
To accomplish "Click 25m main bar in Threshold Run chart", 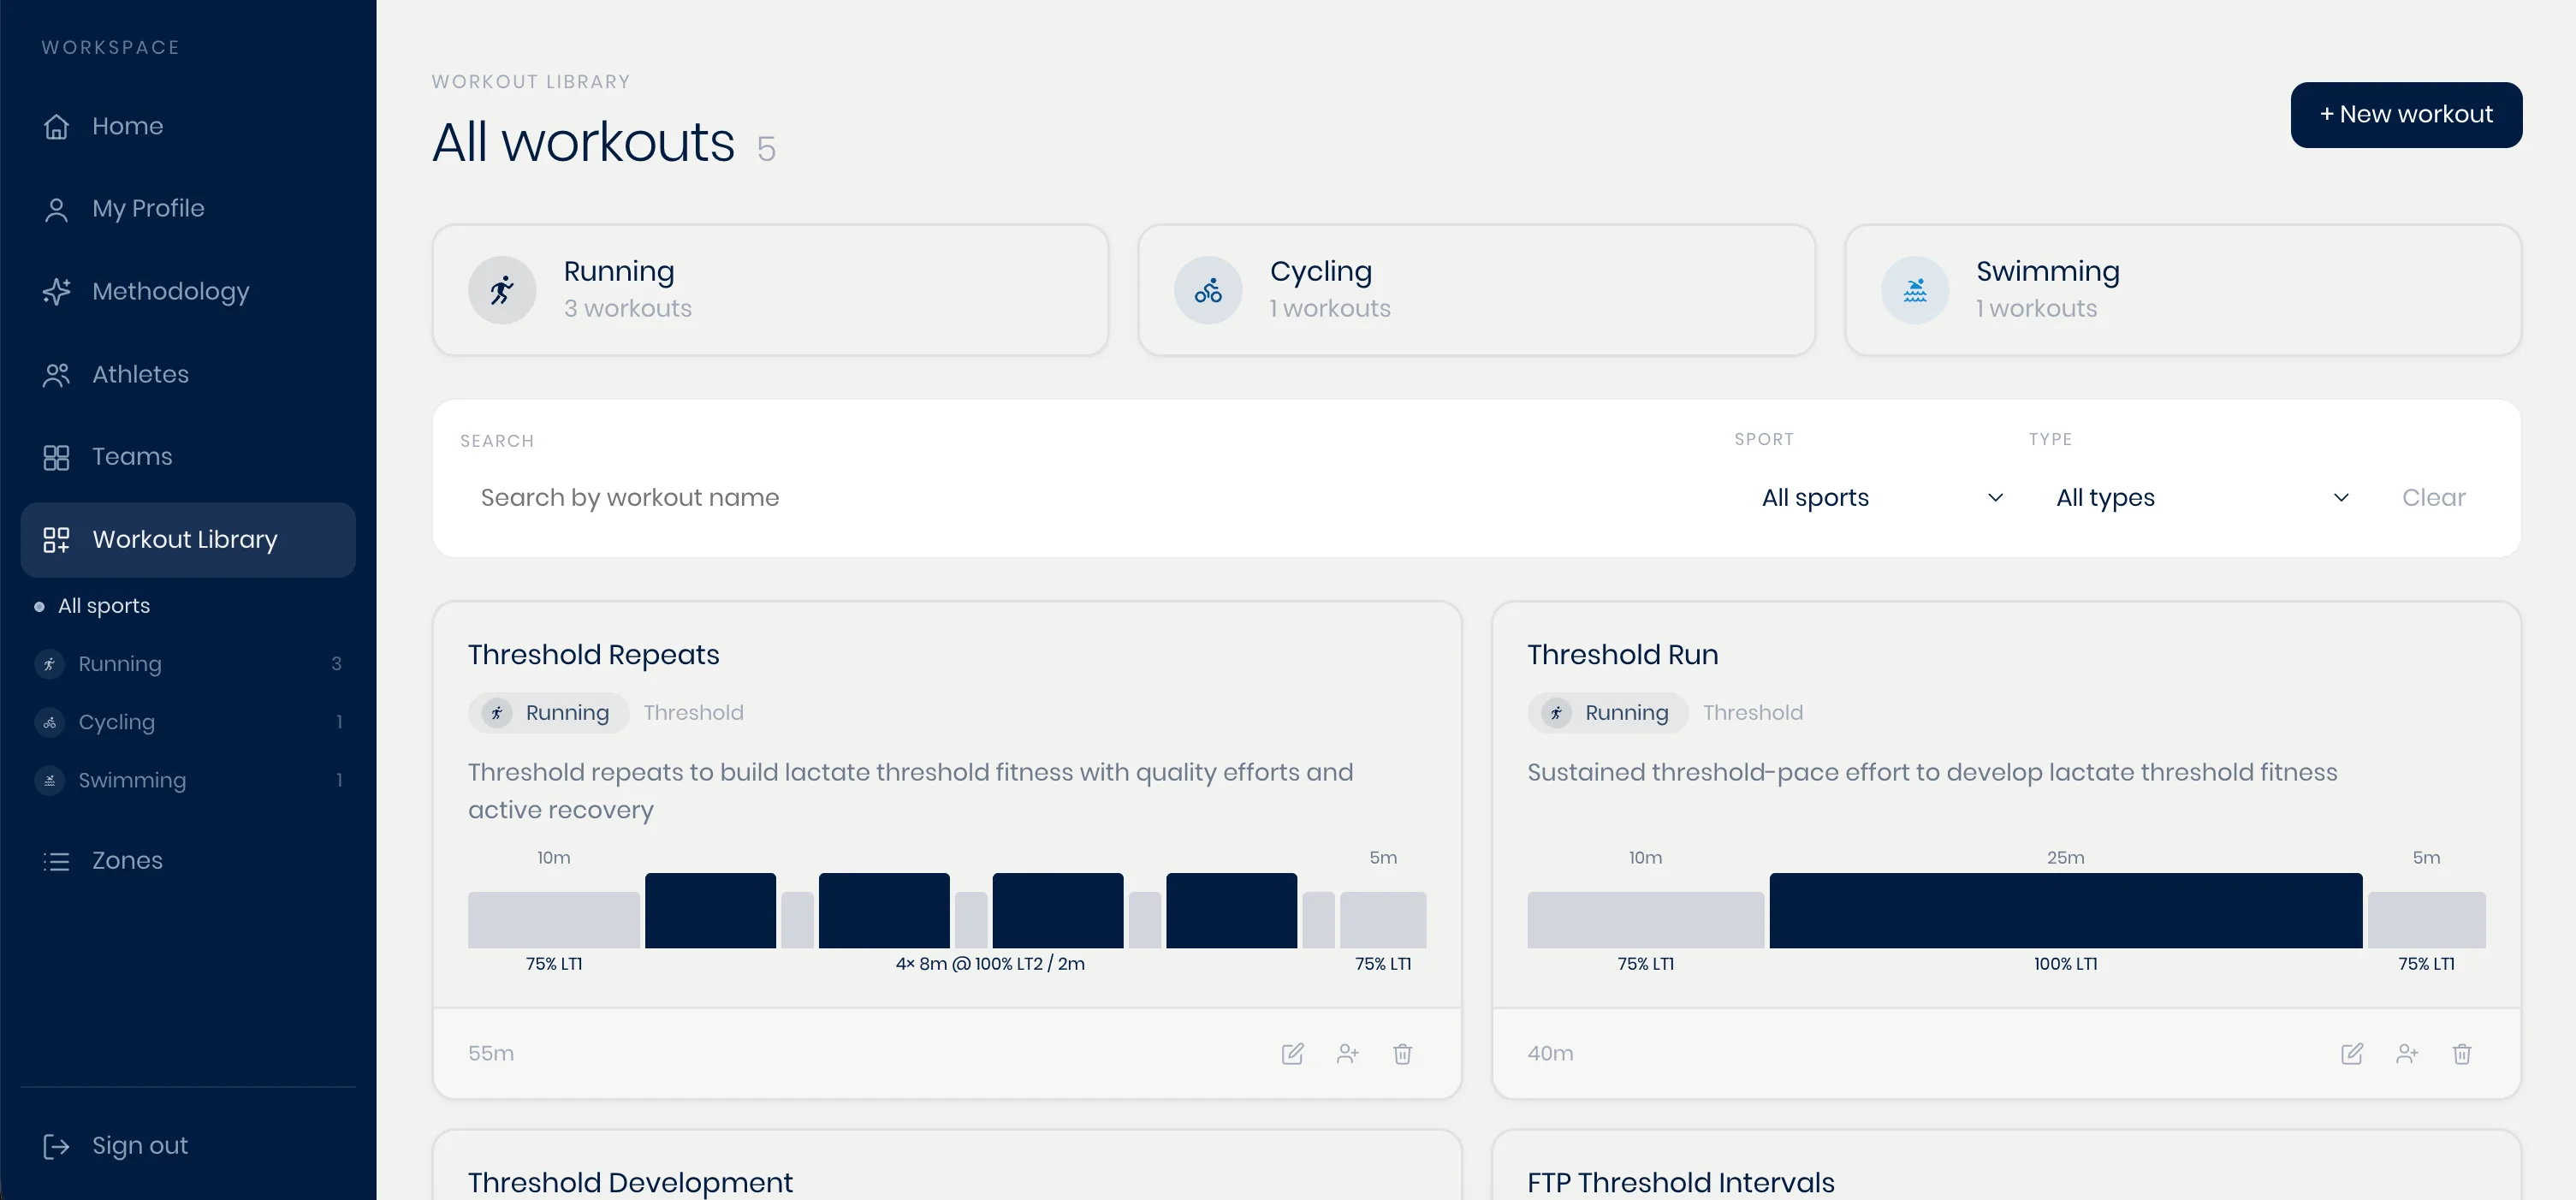I will point(2065,911).
